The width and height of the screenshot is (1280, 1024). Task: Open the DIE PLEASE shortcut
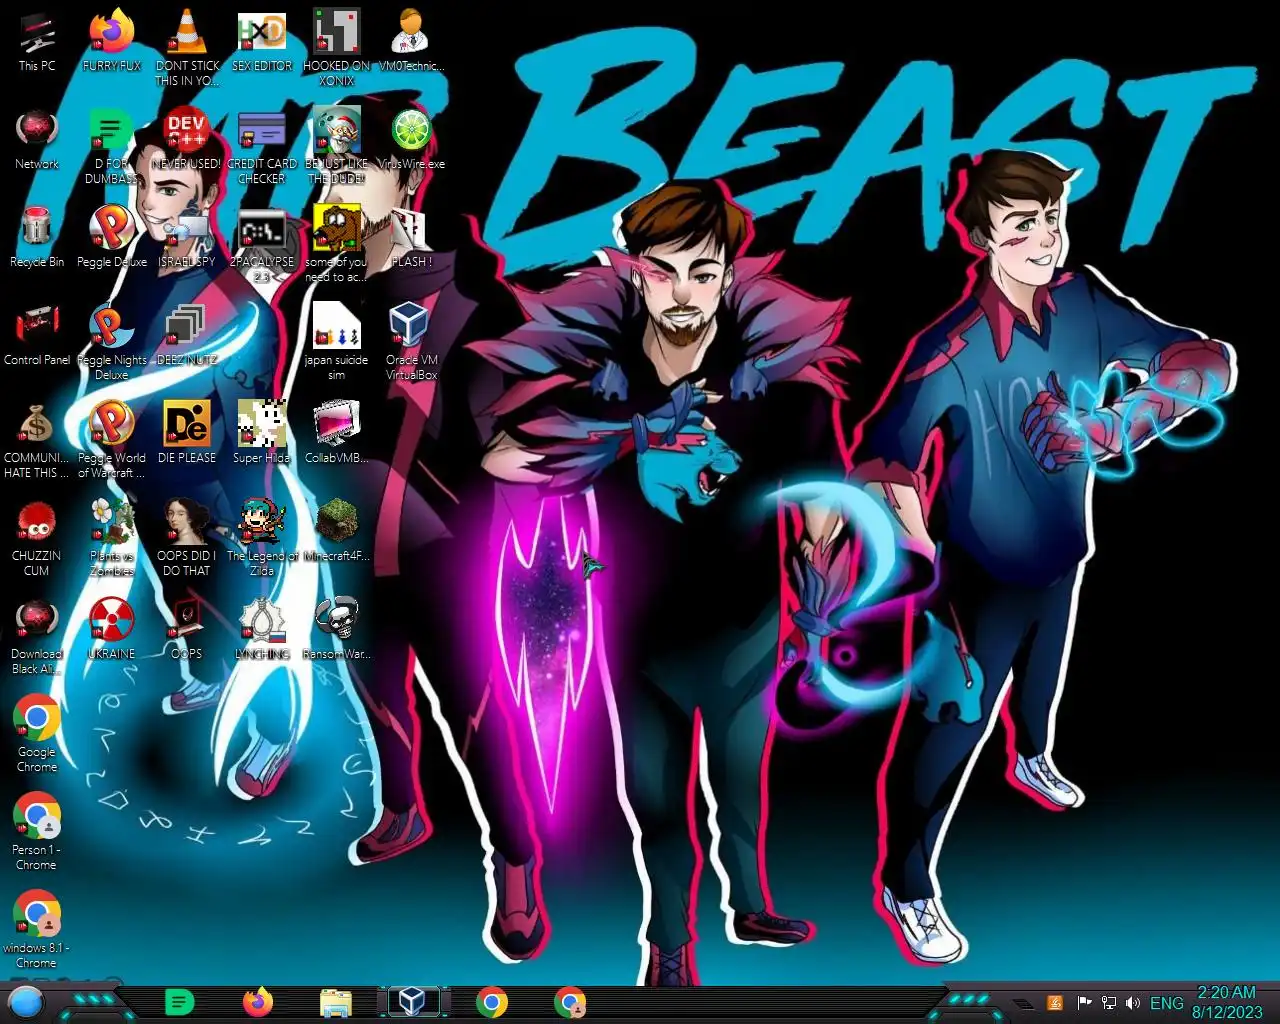187,432
